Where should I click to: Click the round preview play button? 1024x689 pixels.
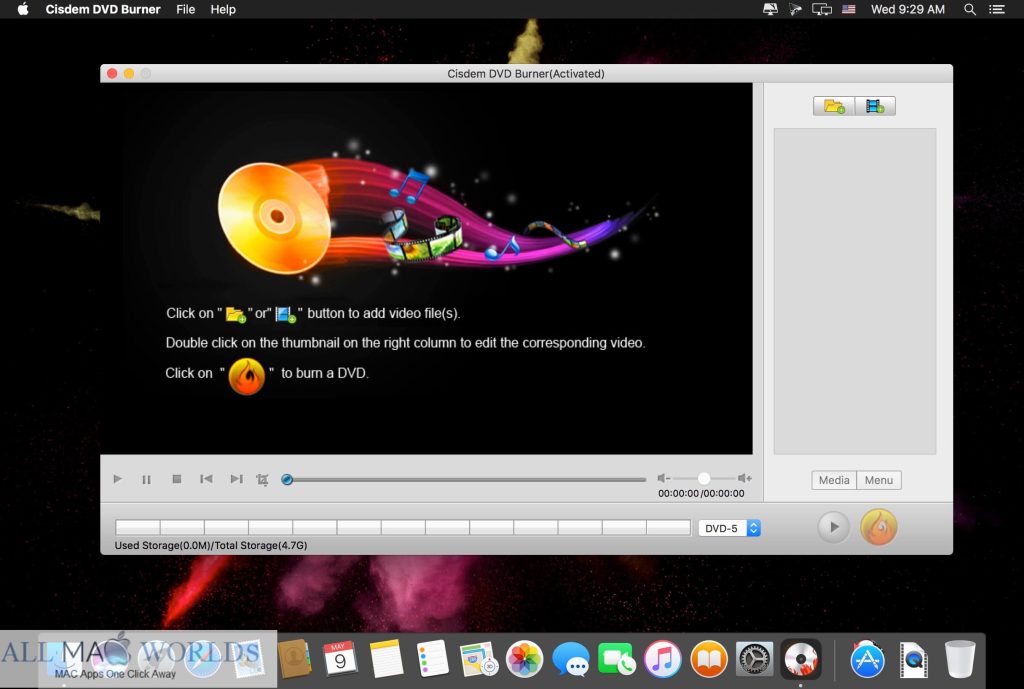833,527
